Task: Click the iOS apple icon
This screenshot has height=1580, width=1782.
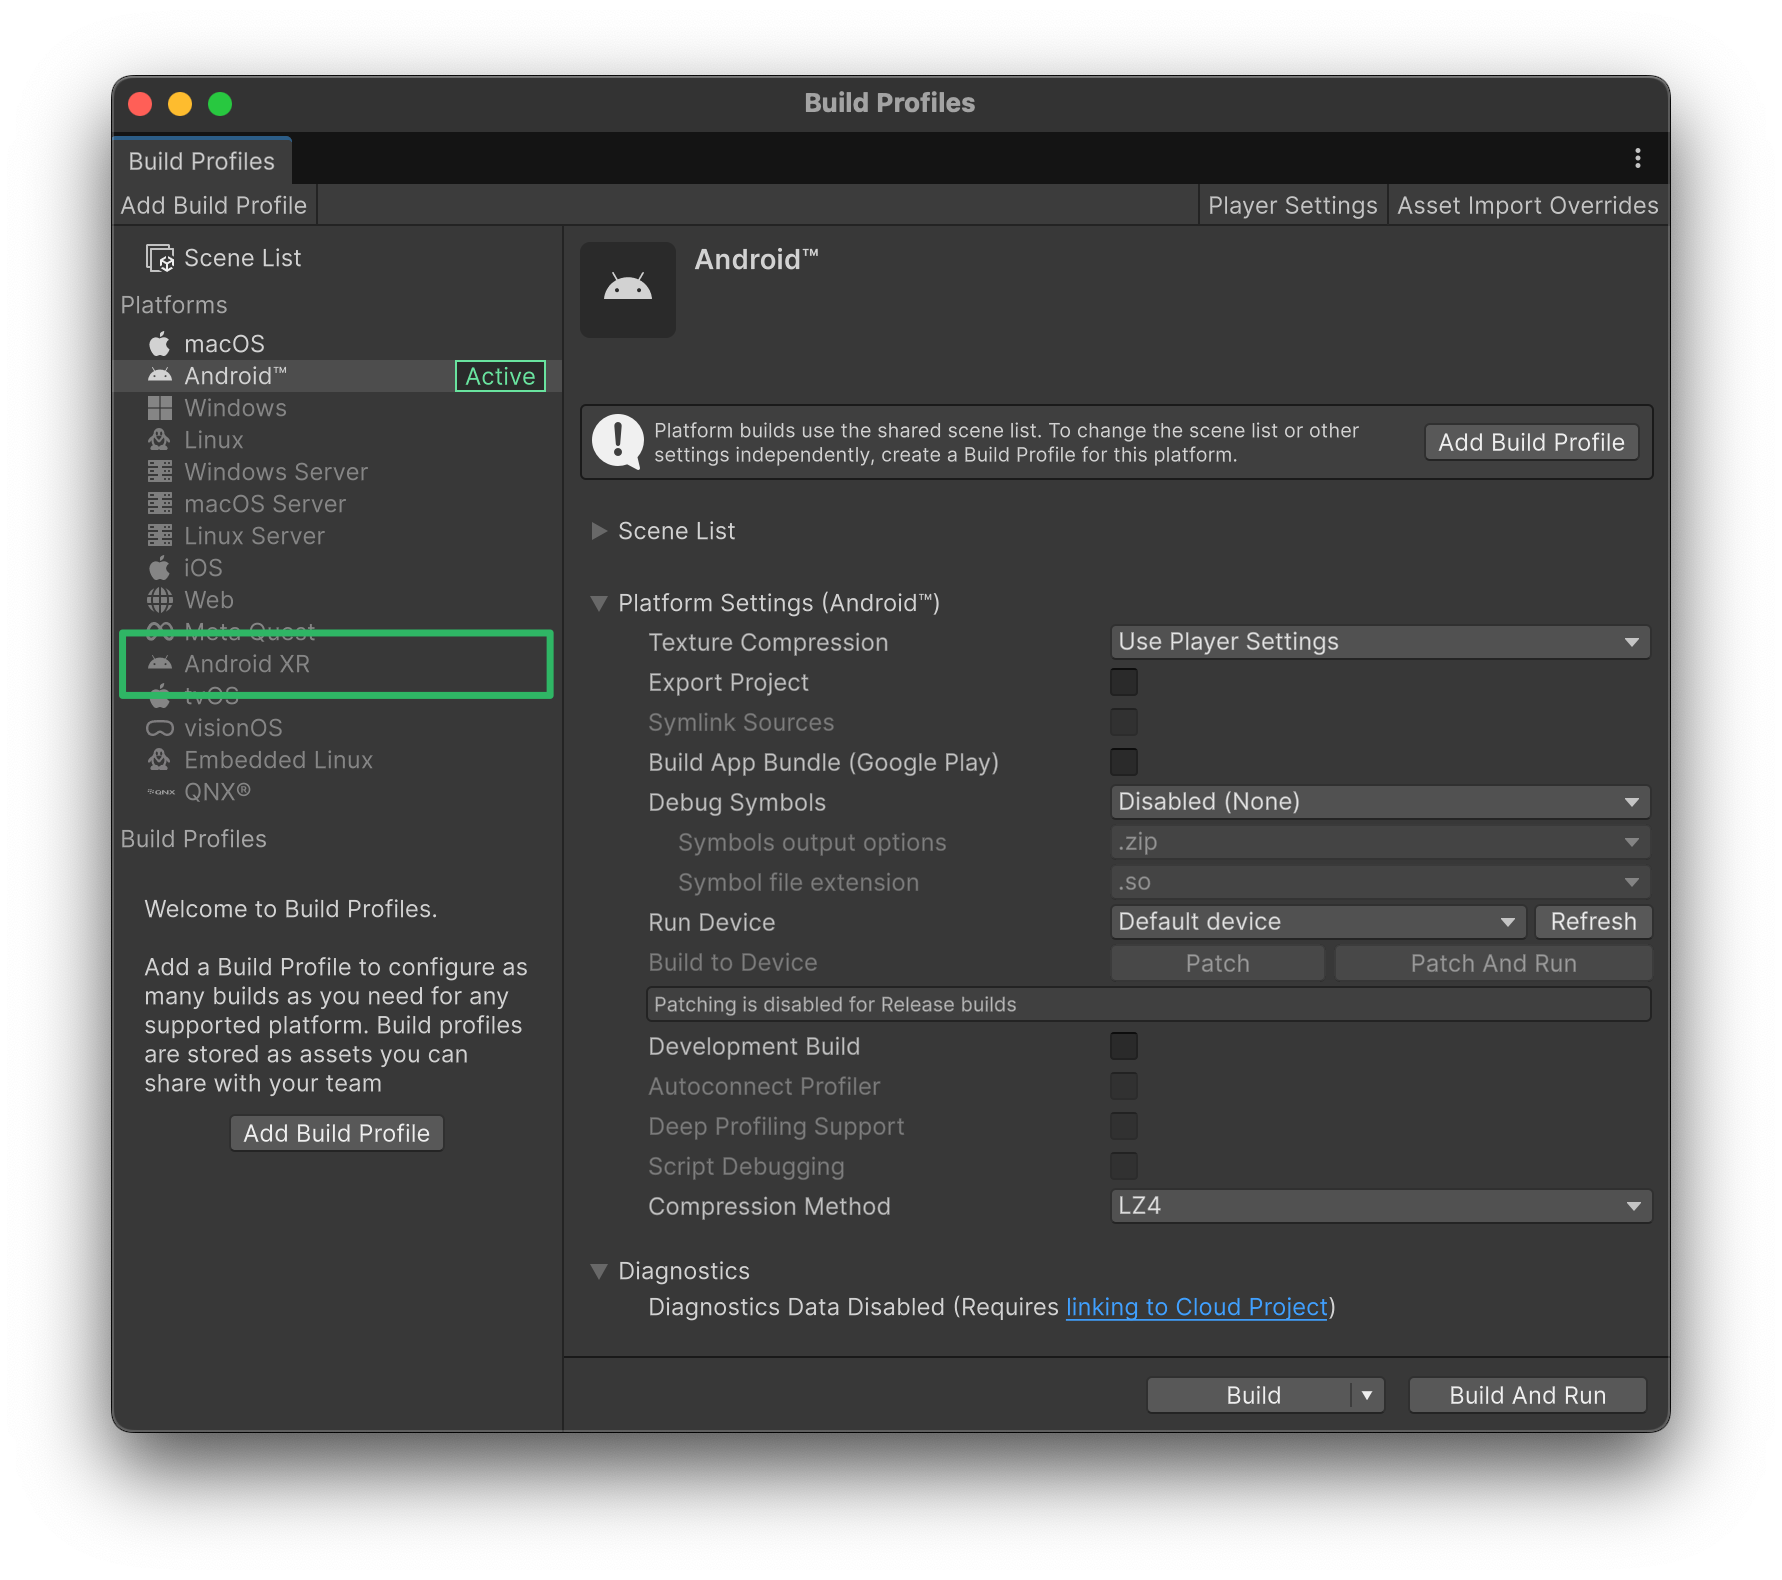Action: point(160,568)
